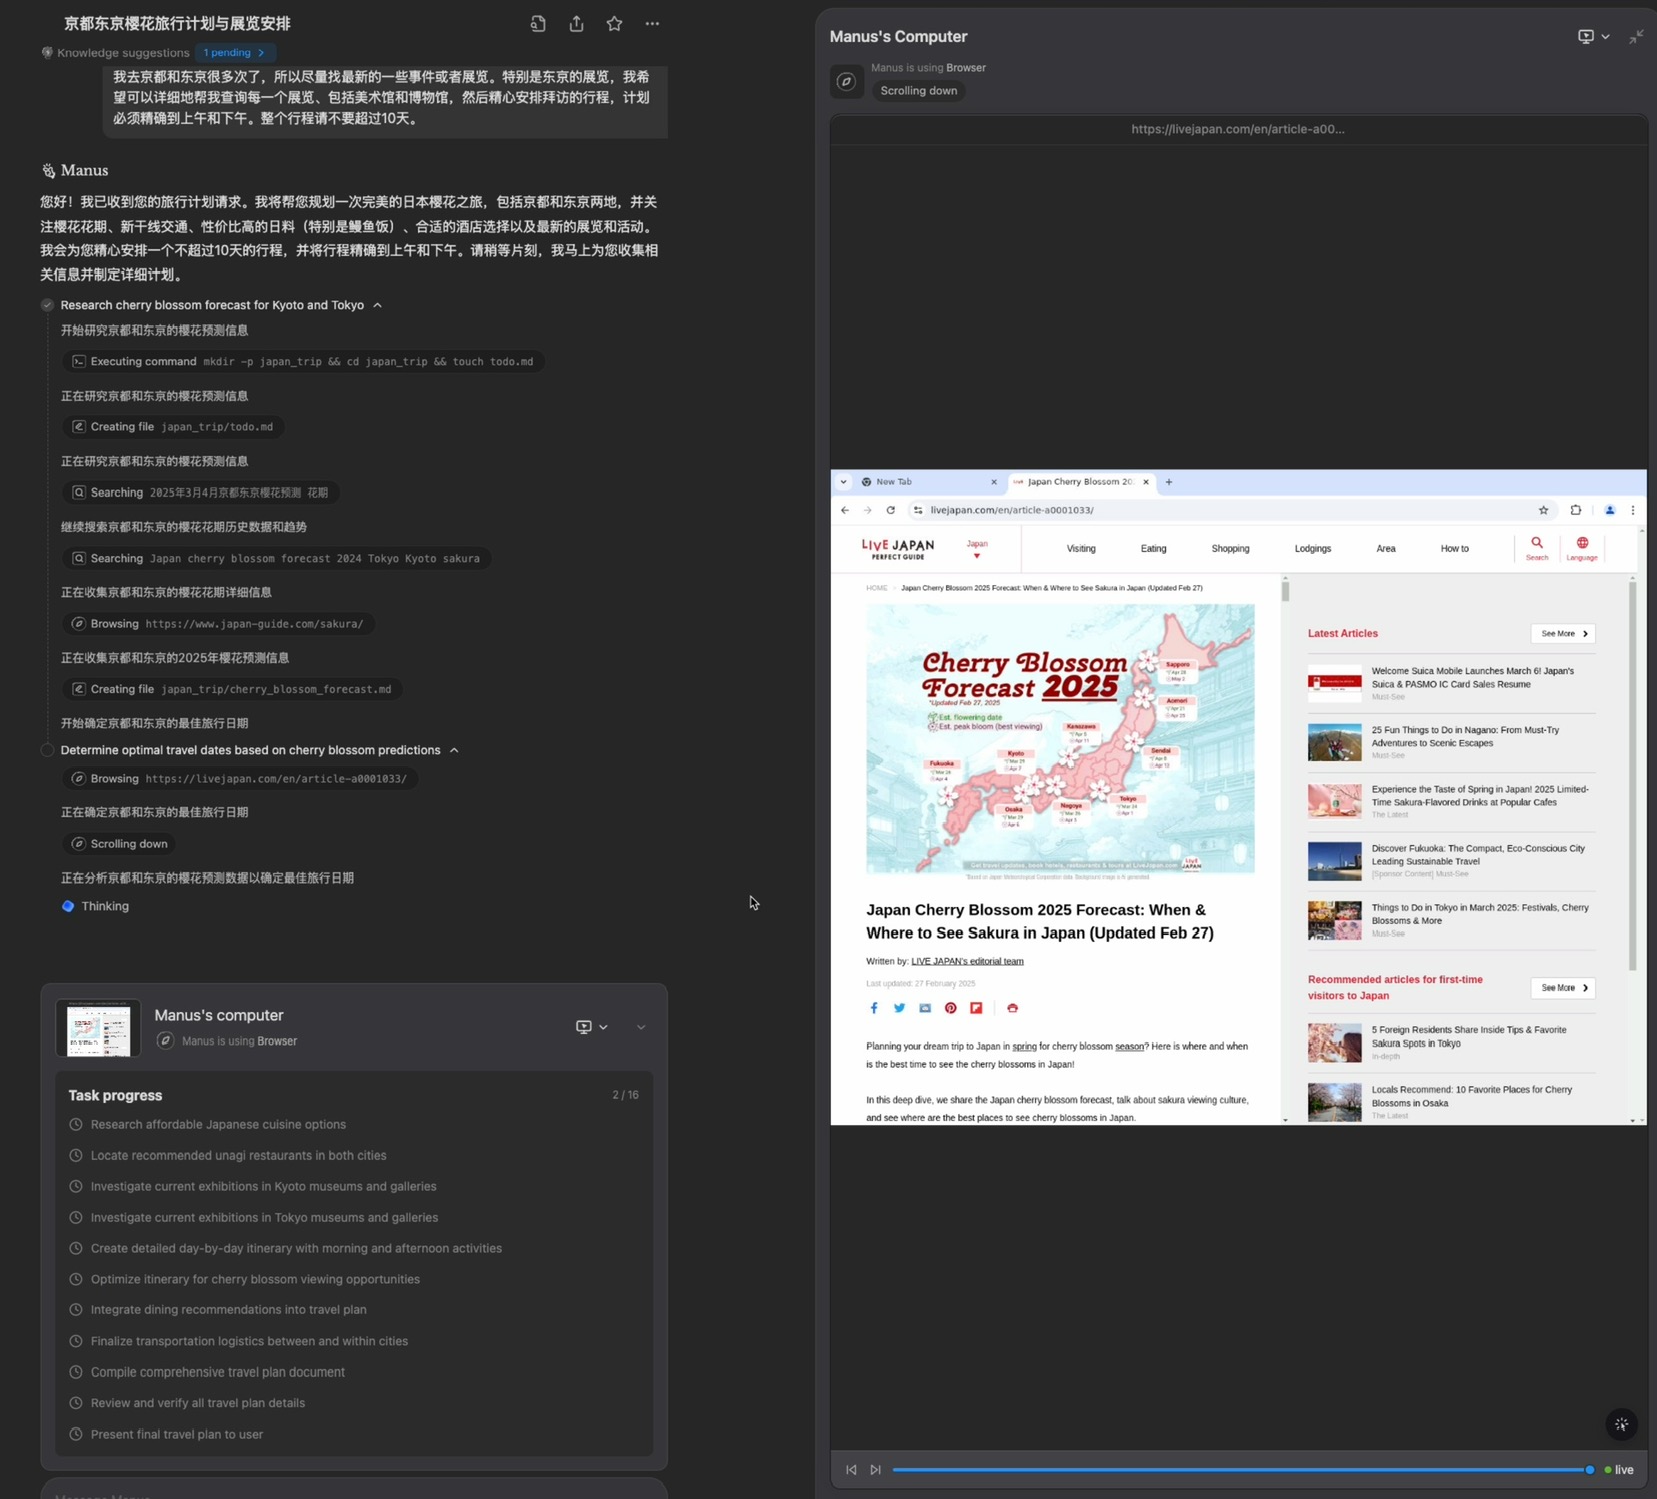Image resolution: width=1657 pixels, height=1499 pixels.
Task: Collapse the Task progress card chevron
Action: pyautogui.click(x=641, y=1027)
